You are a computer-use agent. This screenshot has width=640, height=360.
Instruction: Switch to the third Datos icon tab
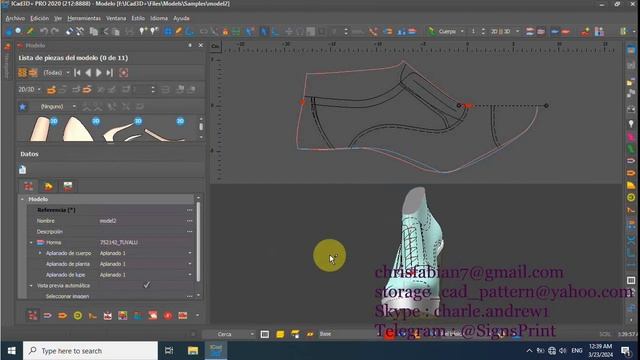click(68, 187)
